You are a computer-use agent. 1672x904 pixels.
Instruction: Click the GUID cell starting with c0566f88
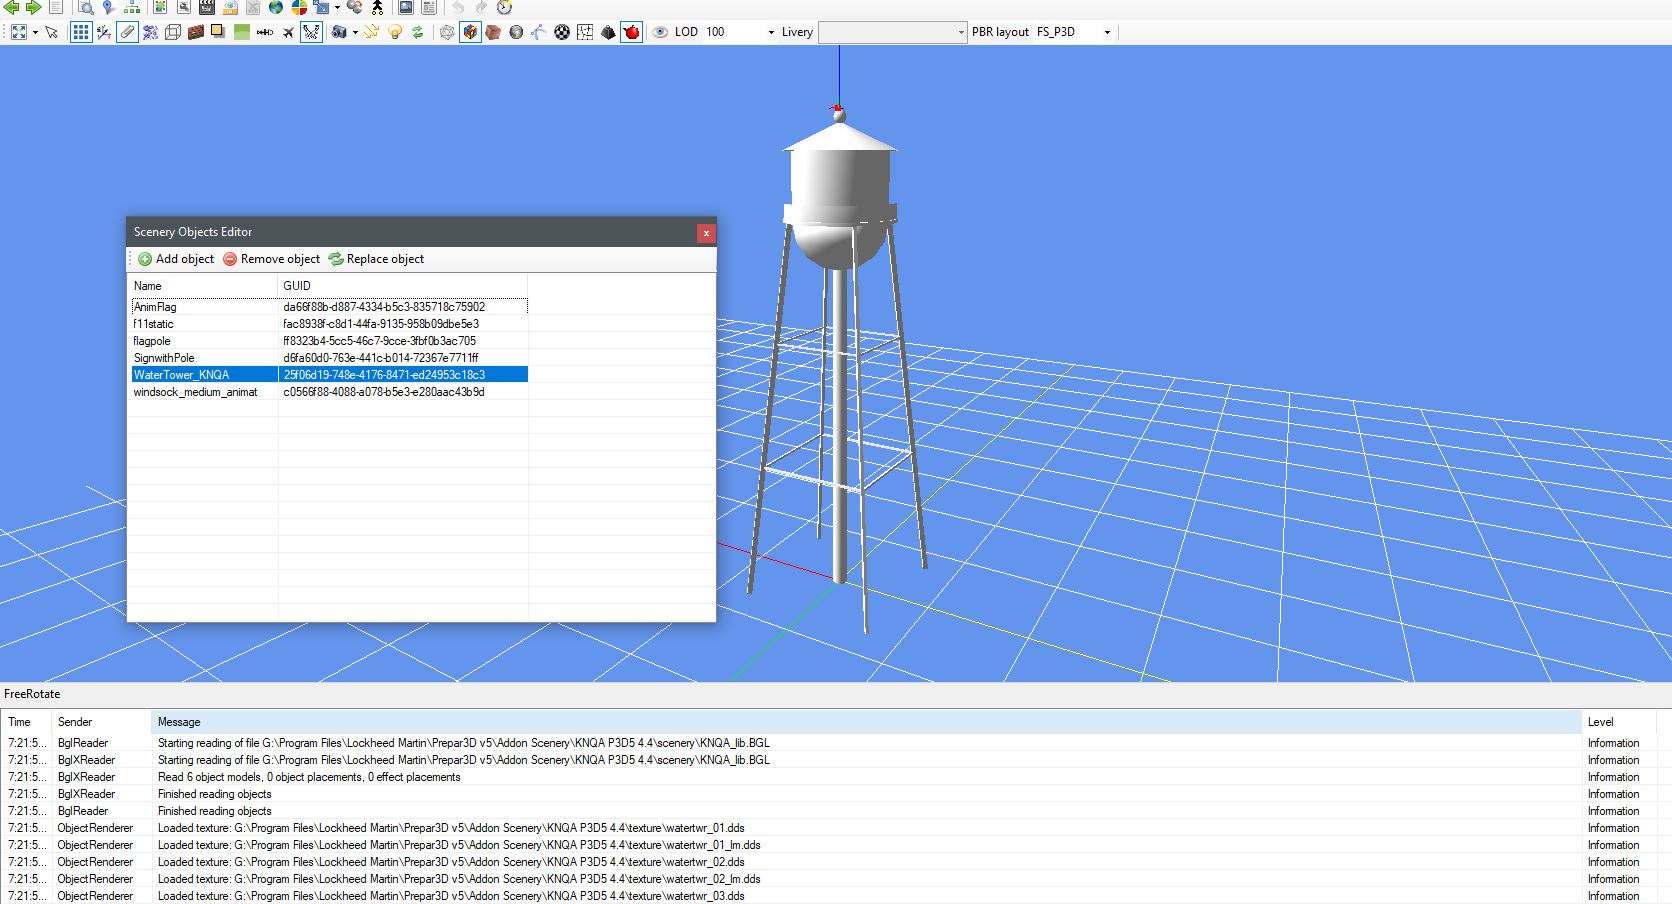[x=384, y=392]
